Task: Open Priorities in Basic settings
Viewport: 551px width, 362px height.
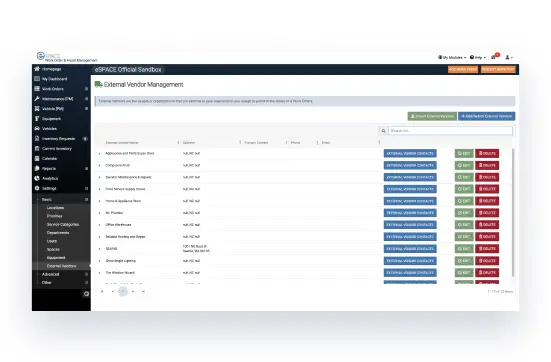Action: pyautogui.click(x=54, y=216)
